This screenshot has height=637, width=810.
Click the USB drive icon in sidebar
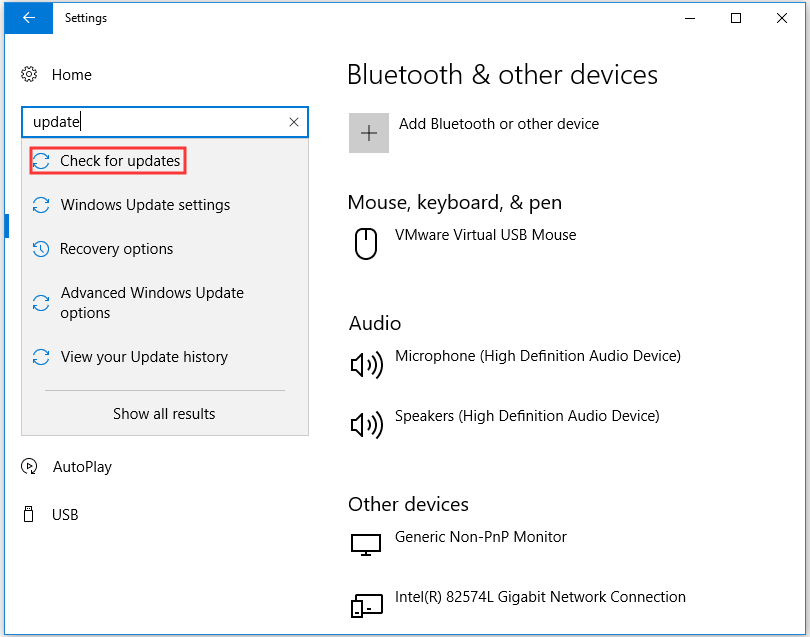tap(29, 515)
